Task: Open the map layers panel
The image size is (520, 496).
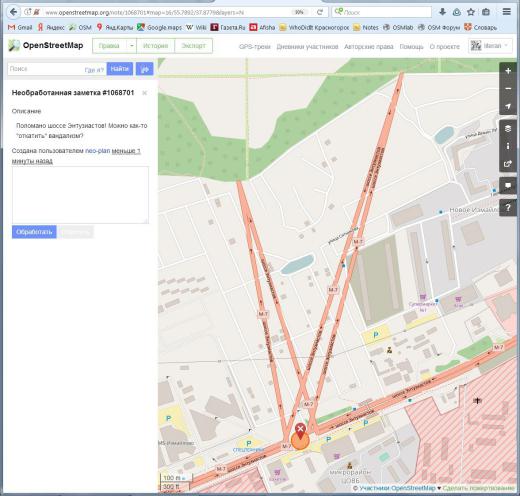Action: pyautogui.click(x=508, y=129)
